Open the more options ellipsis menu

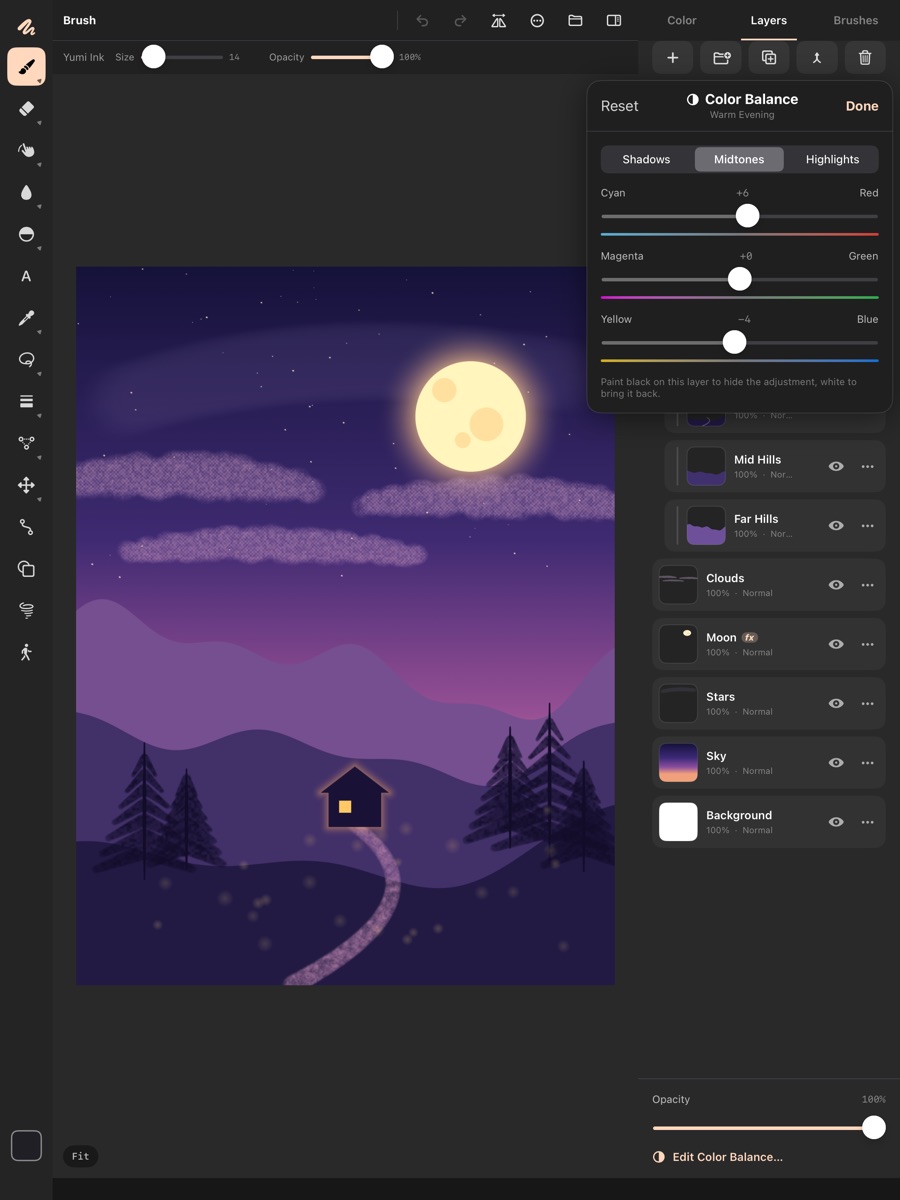[537, 20]
